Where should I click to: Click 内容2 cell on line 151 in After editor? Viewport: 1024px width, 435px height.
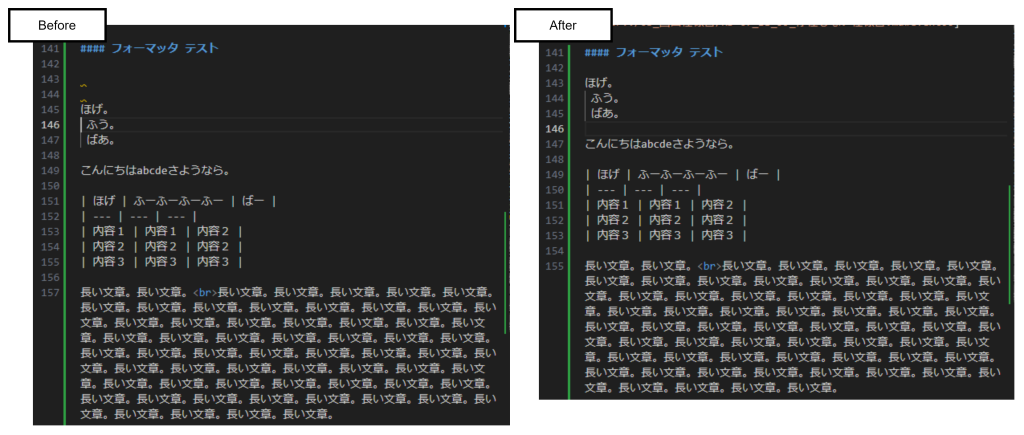click(x=718, y=205)
